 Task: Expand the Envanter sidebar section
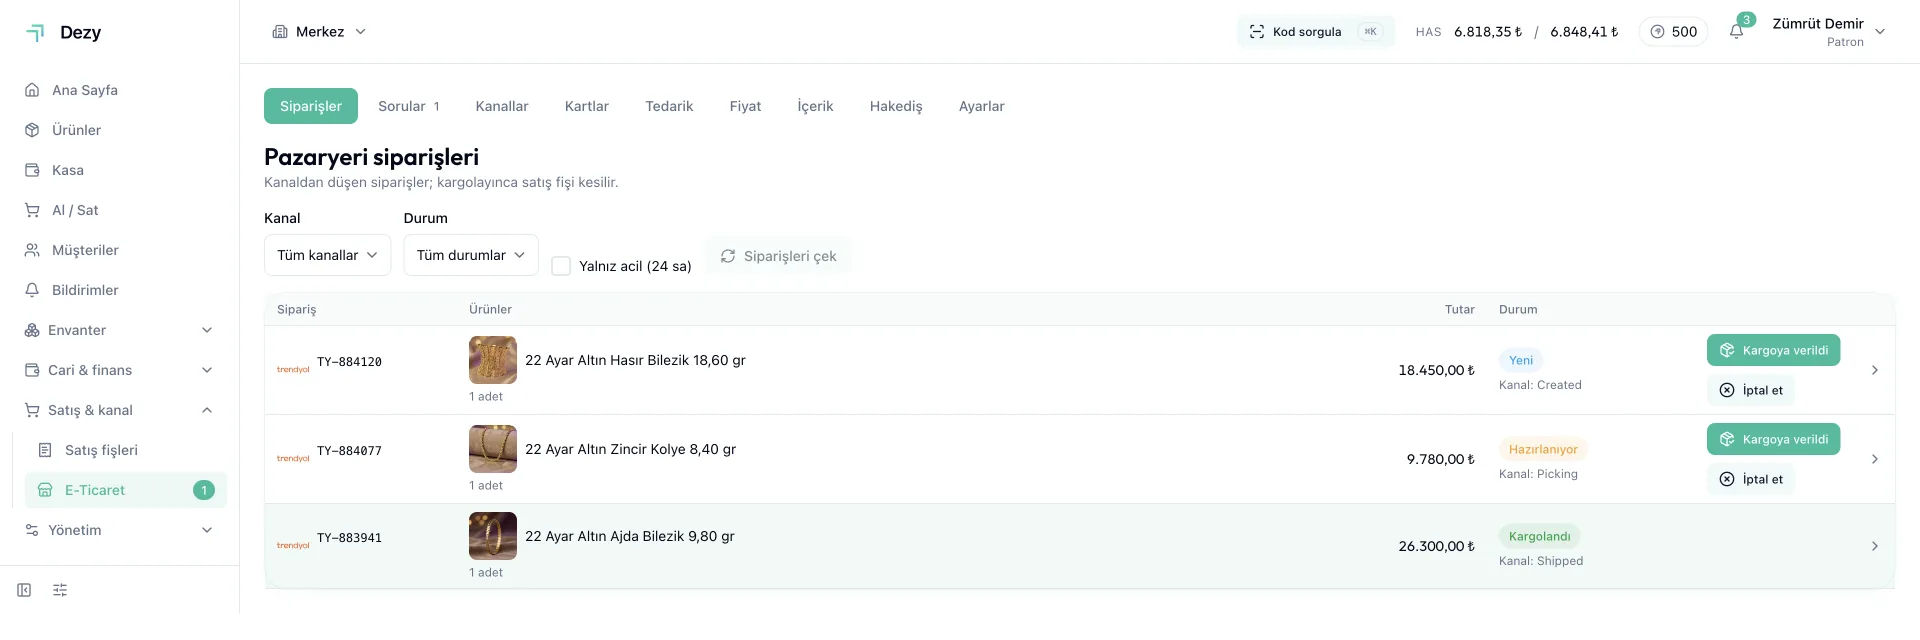pyautogui.click(x=120, y=330)
